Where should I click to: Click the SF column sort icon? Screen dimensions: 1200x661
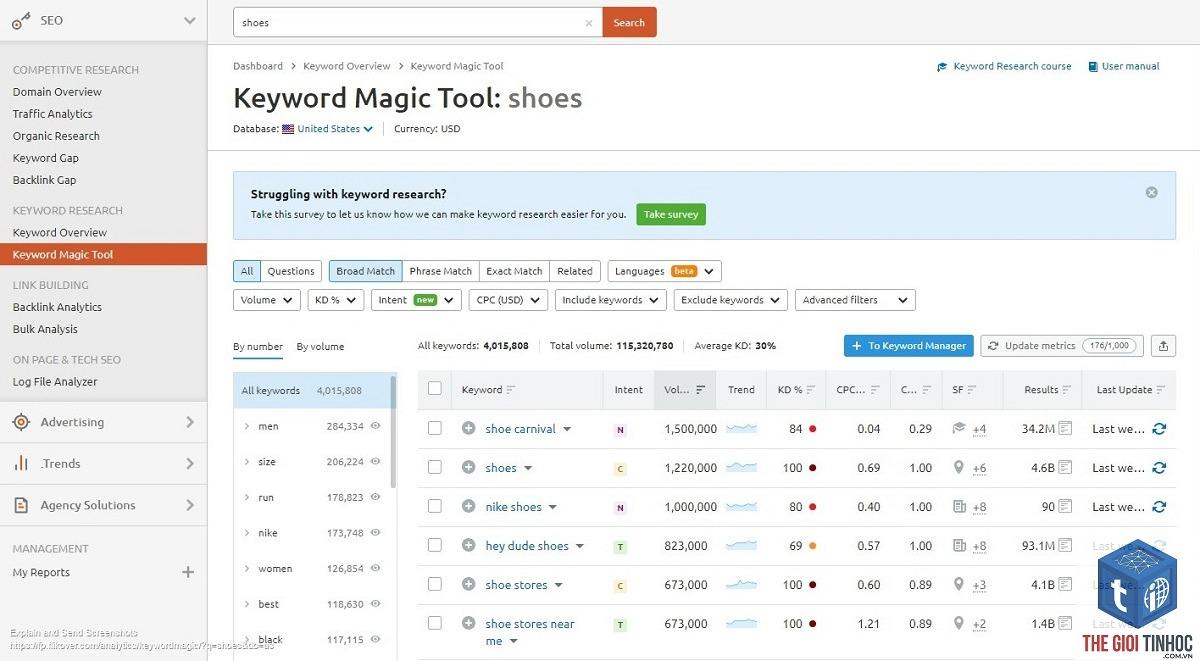coord(971,390)
